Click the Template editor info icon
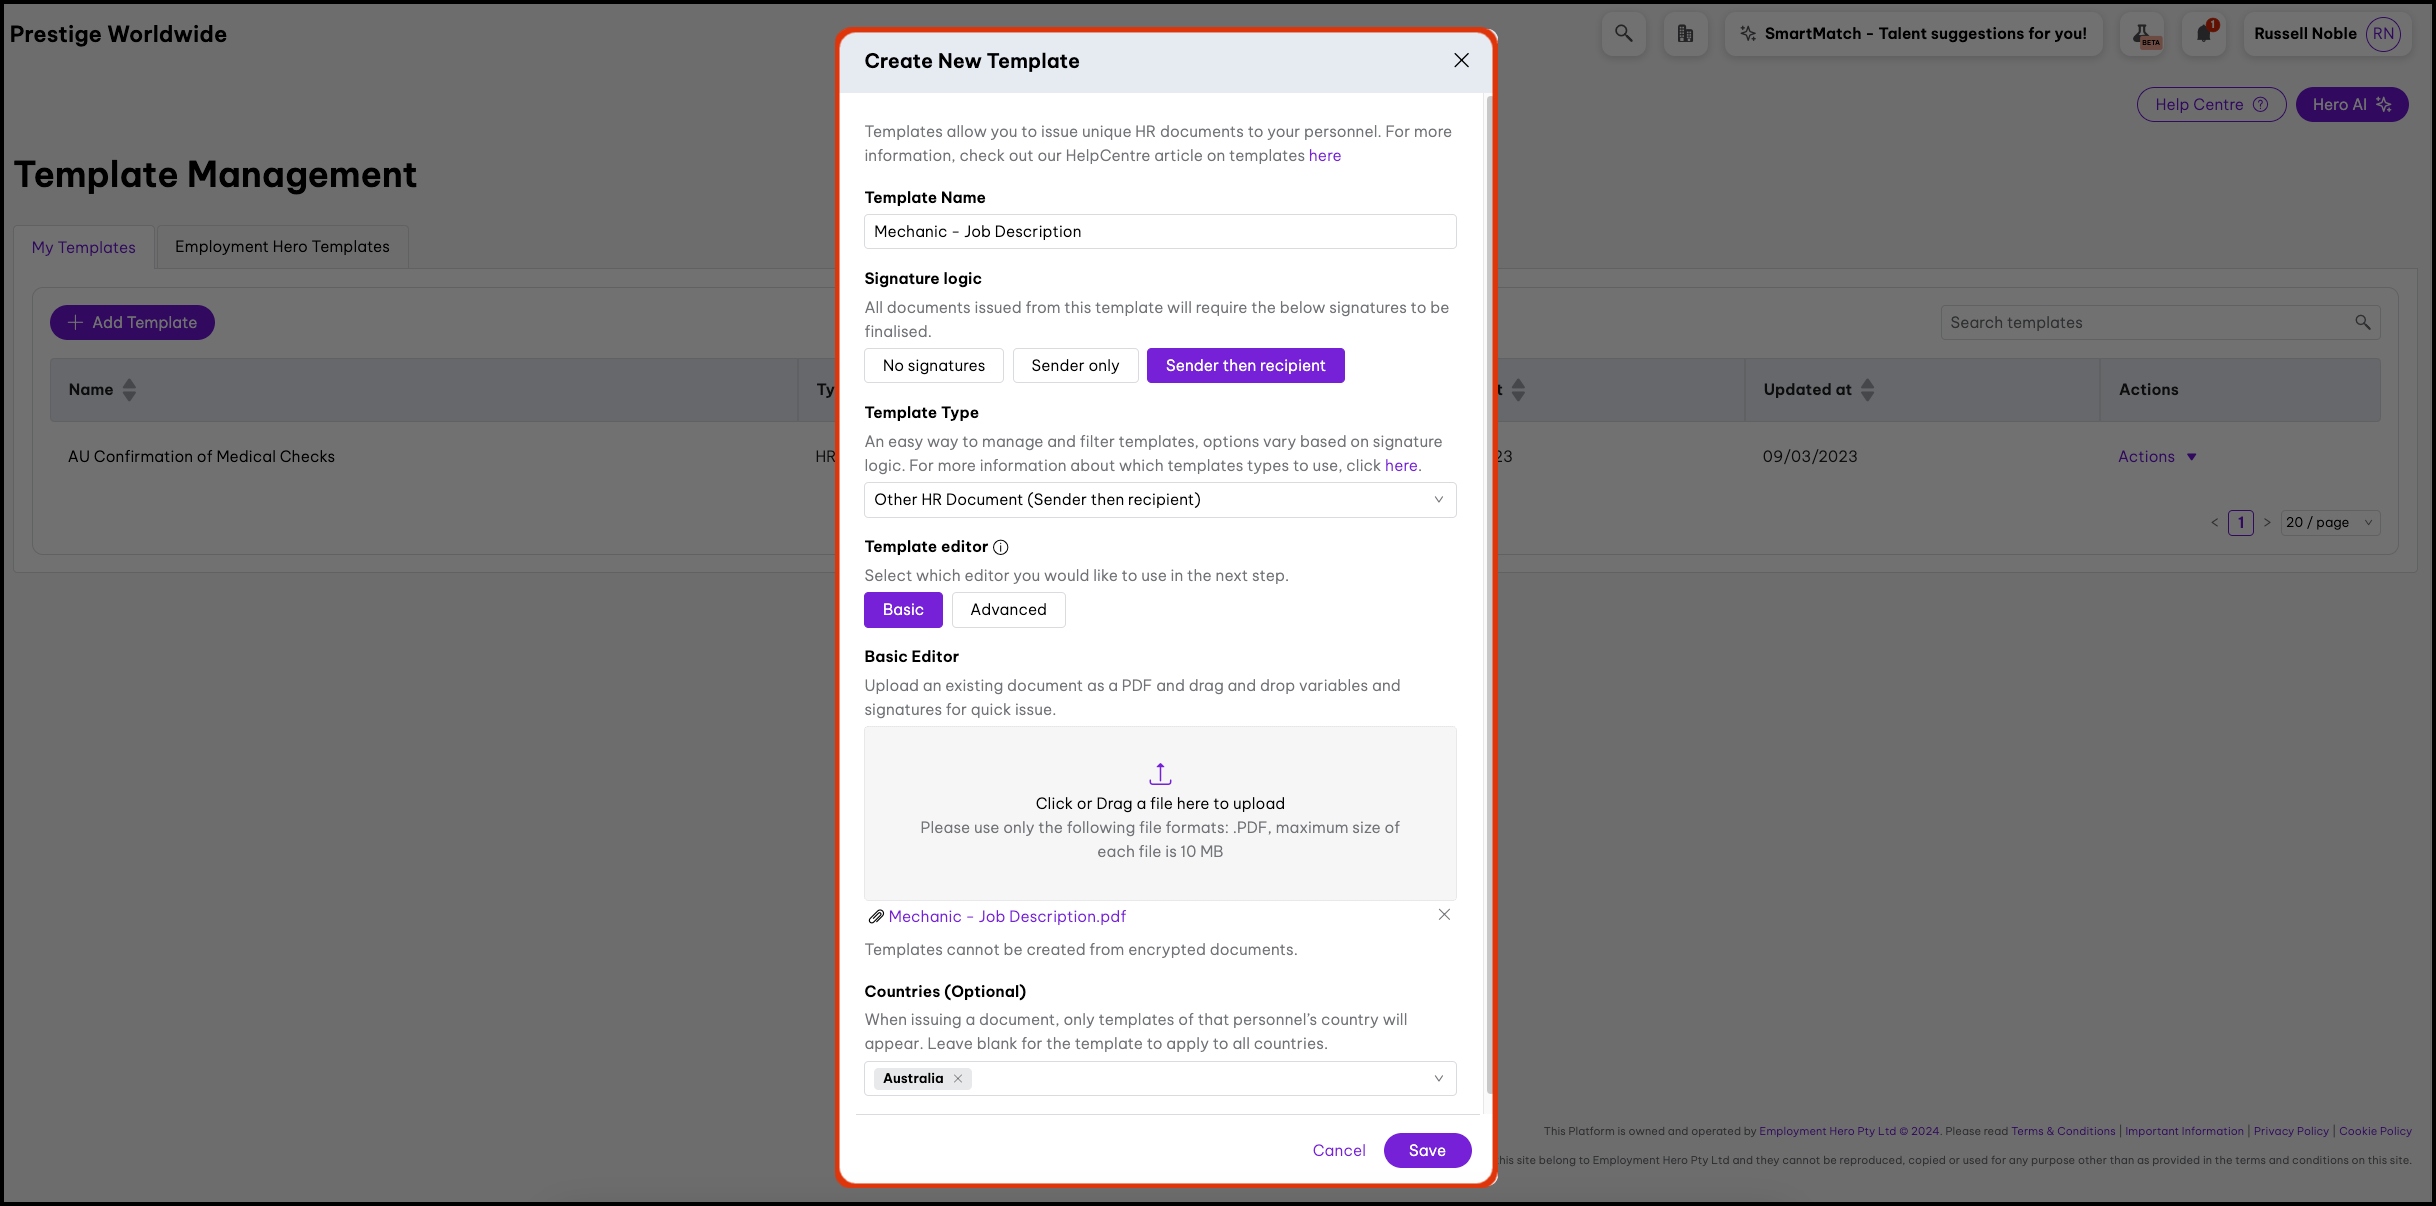2436x1206 pixels. [1001, 547]
